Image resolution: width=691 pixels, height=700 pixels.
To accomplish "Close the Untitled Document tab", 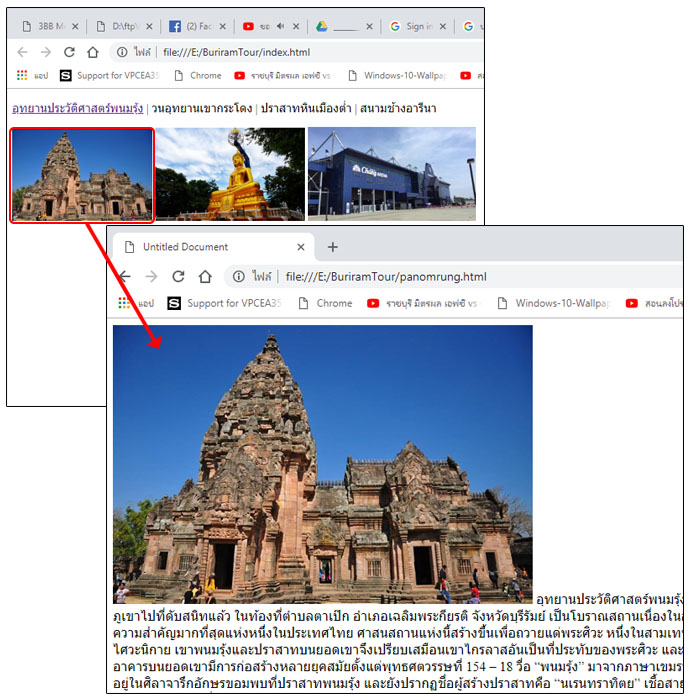I will pos(301,247).
